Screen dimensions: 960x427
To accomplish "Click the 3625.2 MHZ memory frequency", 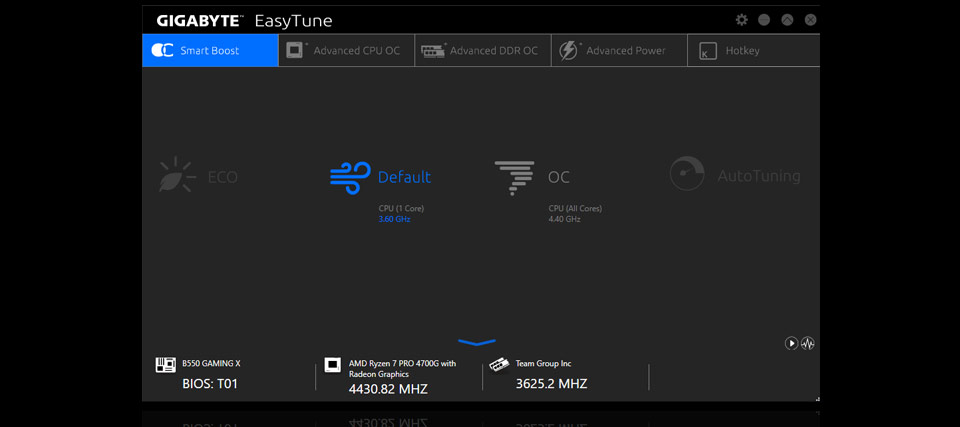I will 552,384.
